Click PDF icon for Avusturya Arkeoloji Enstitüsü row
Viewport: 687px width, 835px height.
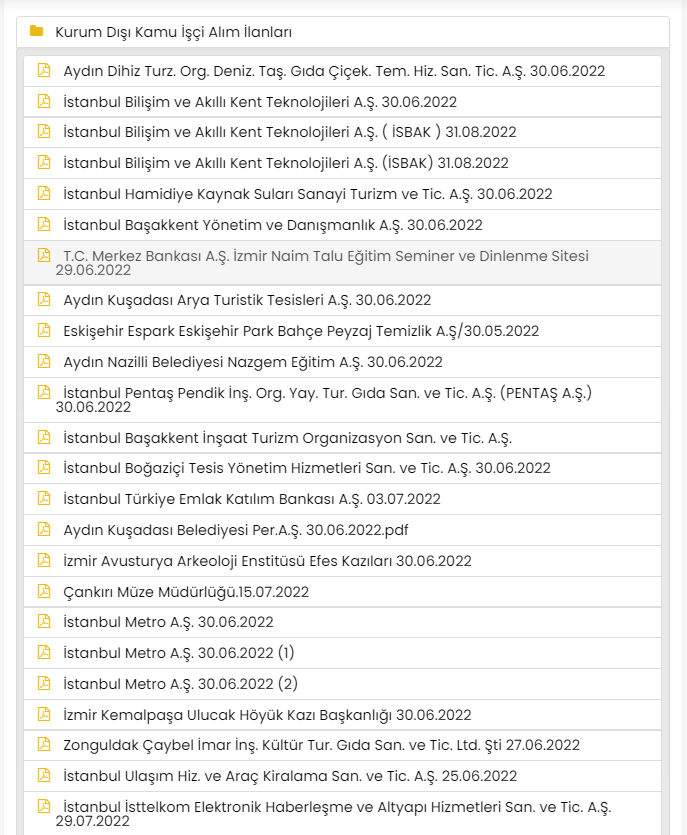coord(44,559)
